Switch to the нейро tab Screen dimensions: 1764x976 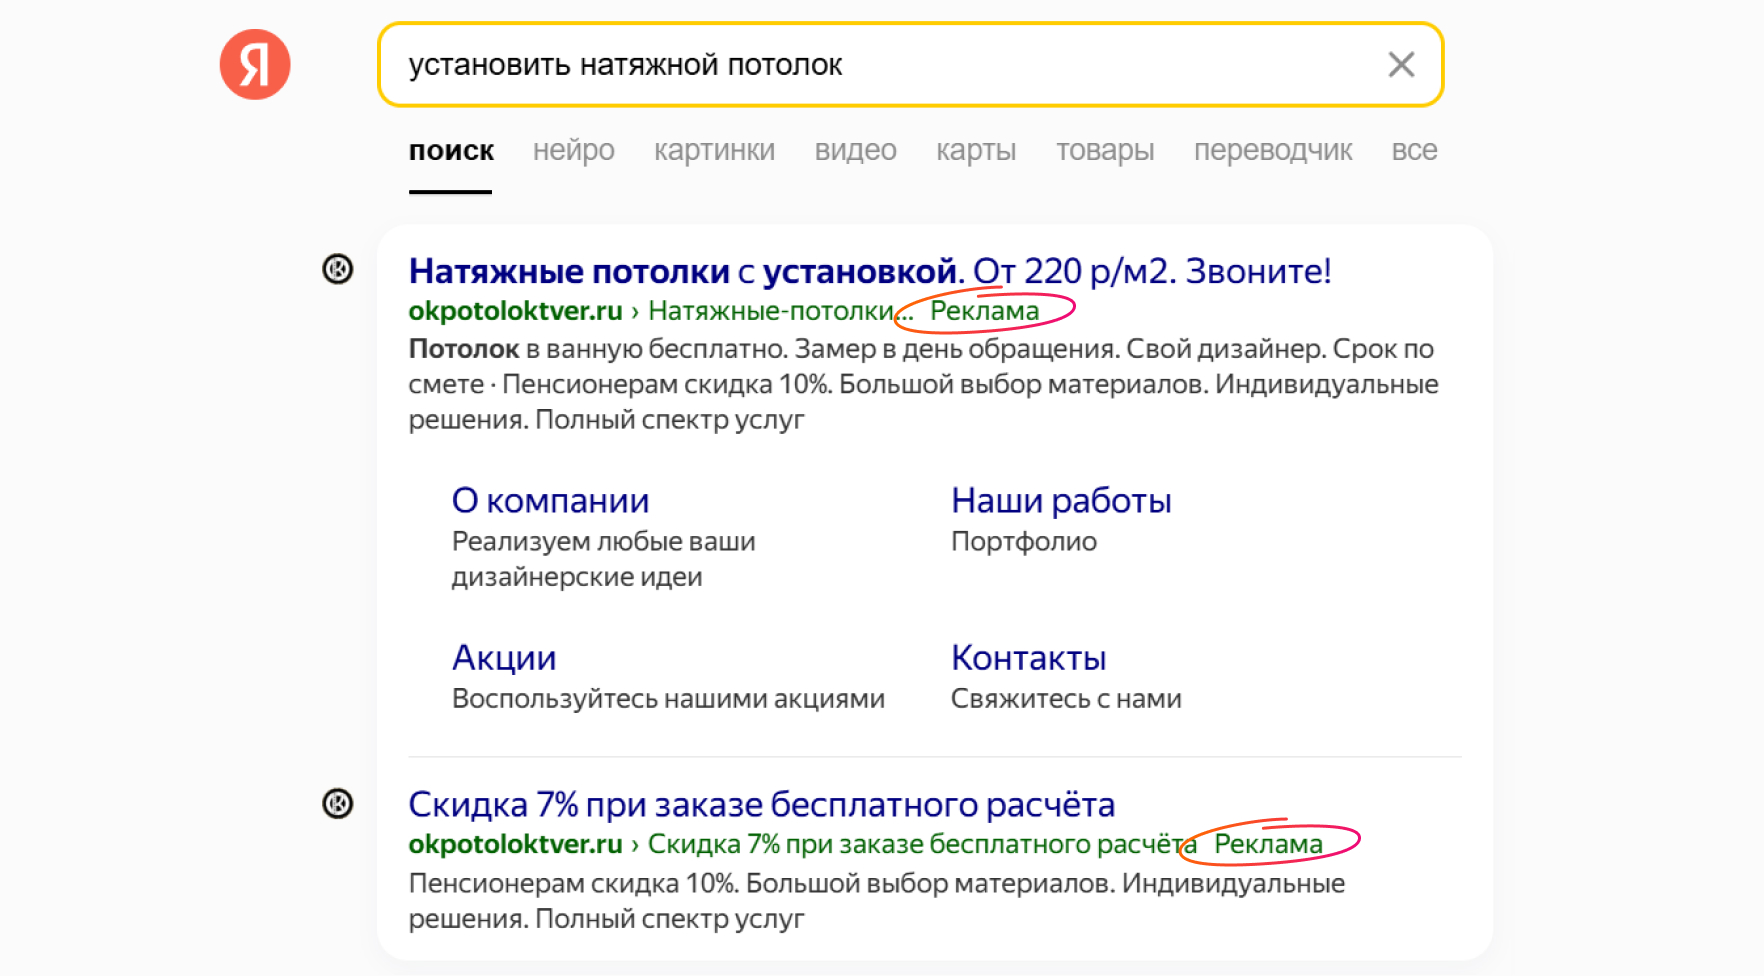(573, 150)
